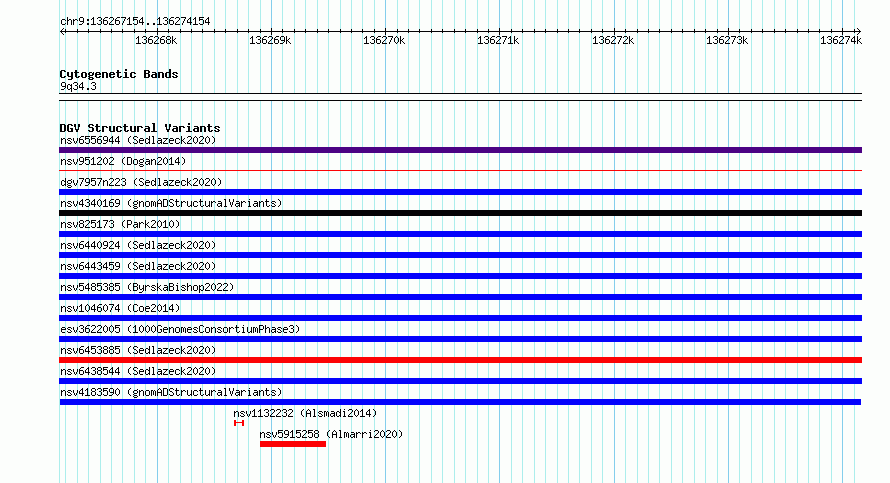The width and height of the screenshot is (890, 483).
Task: Select the blue nsv4183590 variant bar
Action: pyautogui.click(x=460, y=402)
